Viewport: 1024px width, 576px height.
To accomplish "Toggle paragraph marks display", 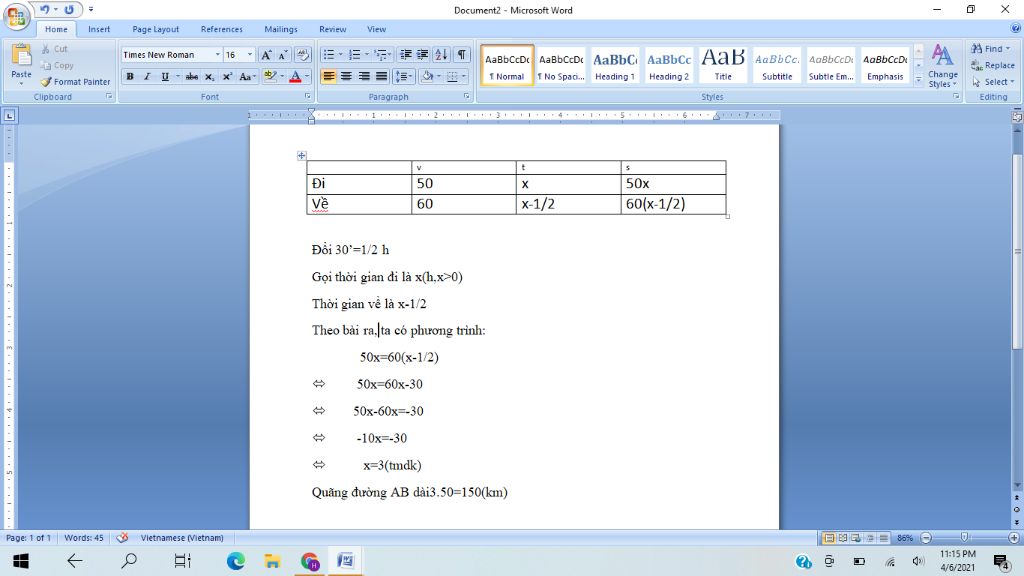I will click(462, 55).
